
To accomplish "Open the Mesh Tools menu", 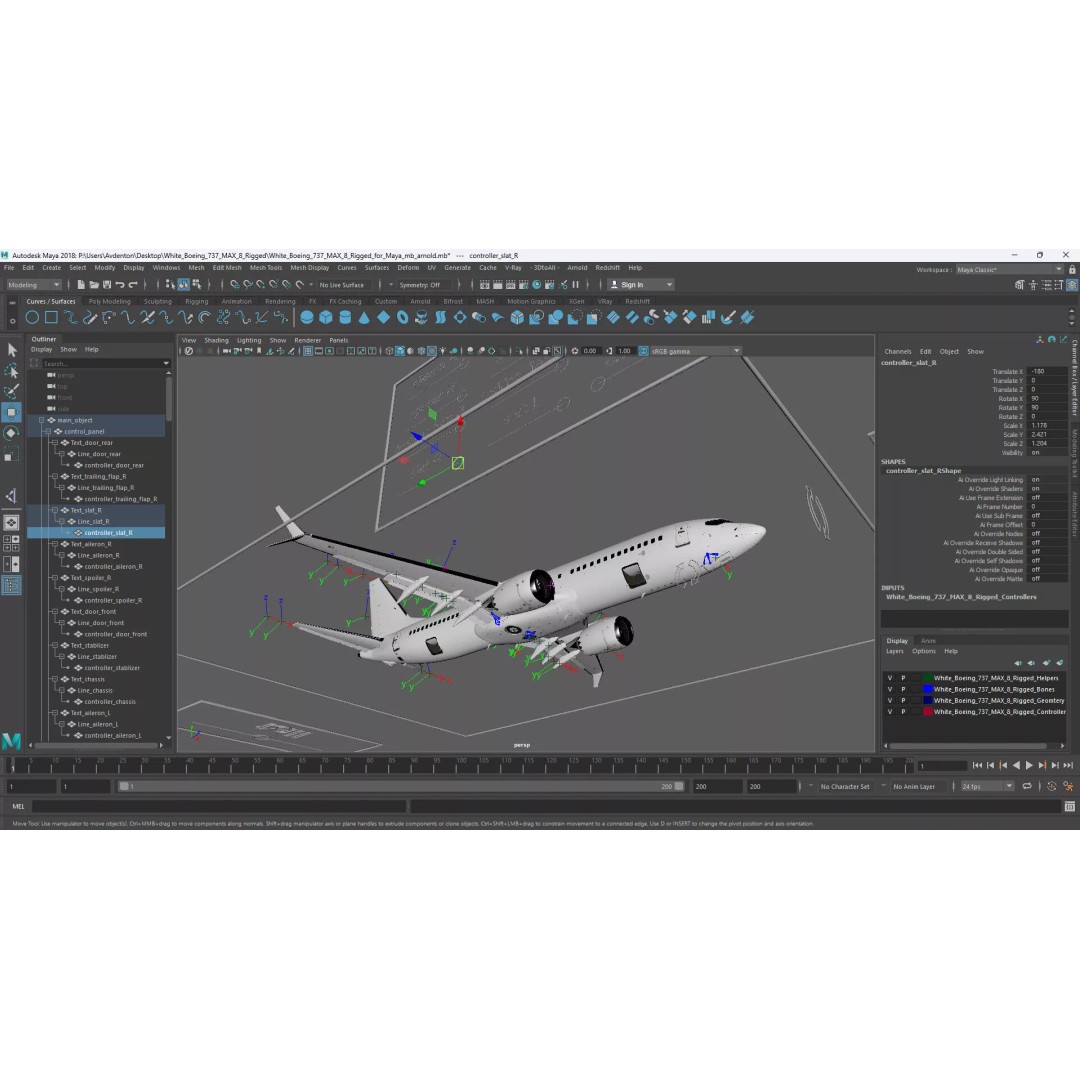I will tap(266, 268).
